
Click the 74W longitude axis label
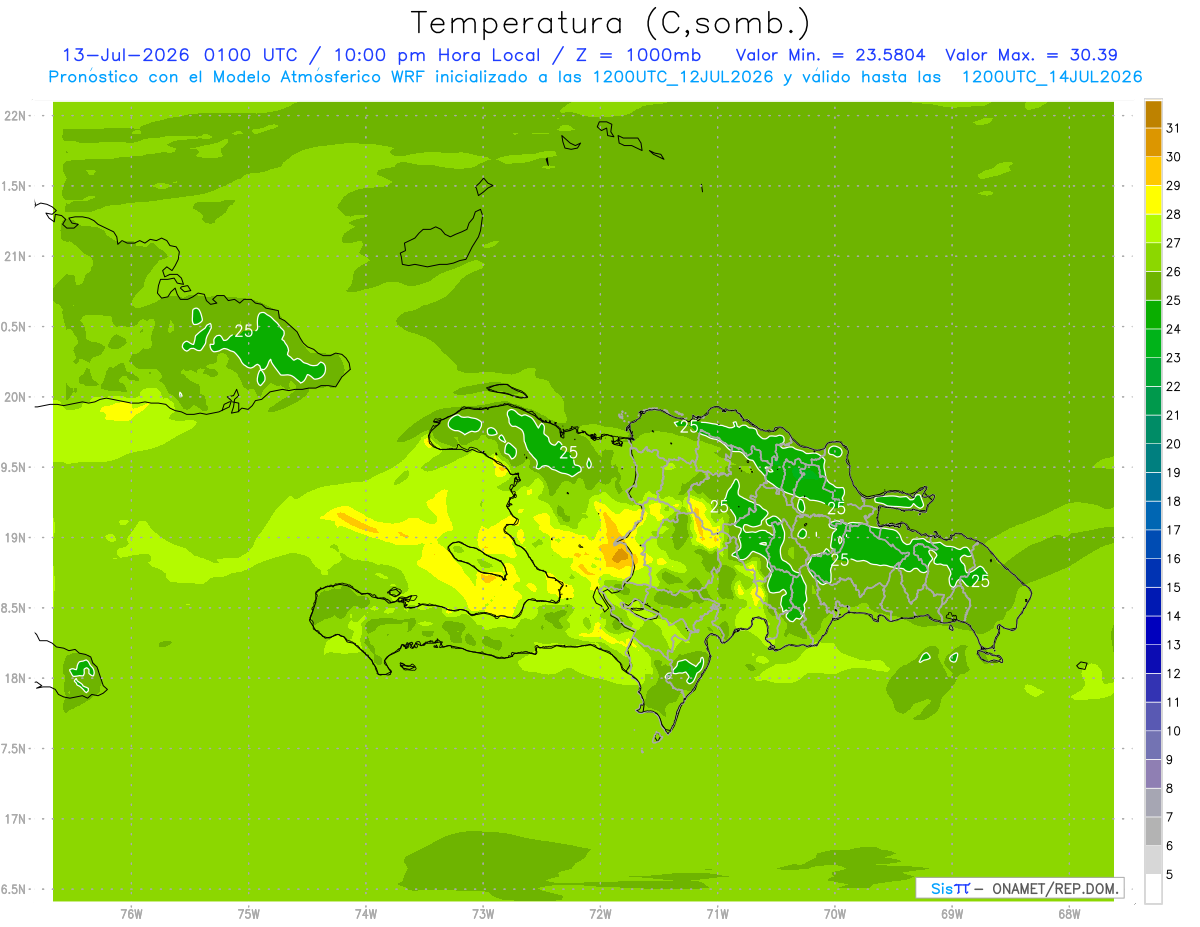point(366,914)
